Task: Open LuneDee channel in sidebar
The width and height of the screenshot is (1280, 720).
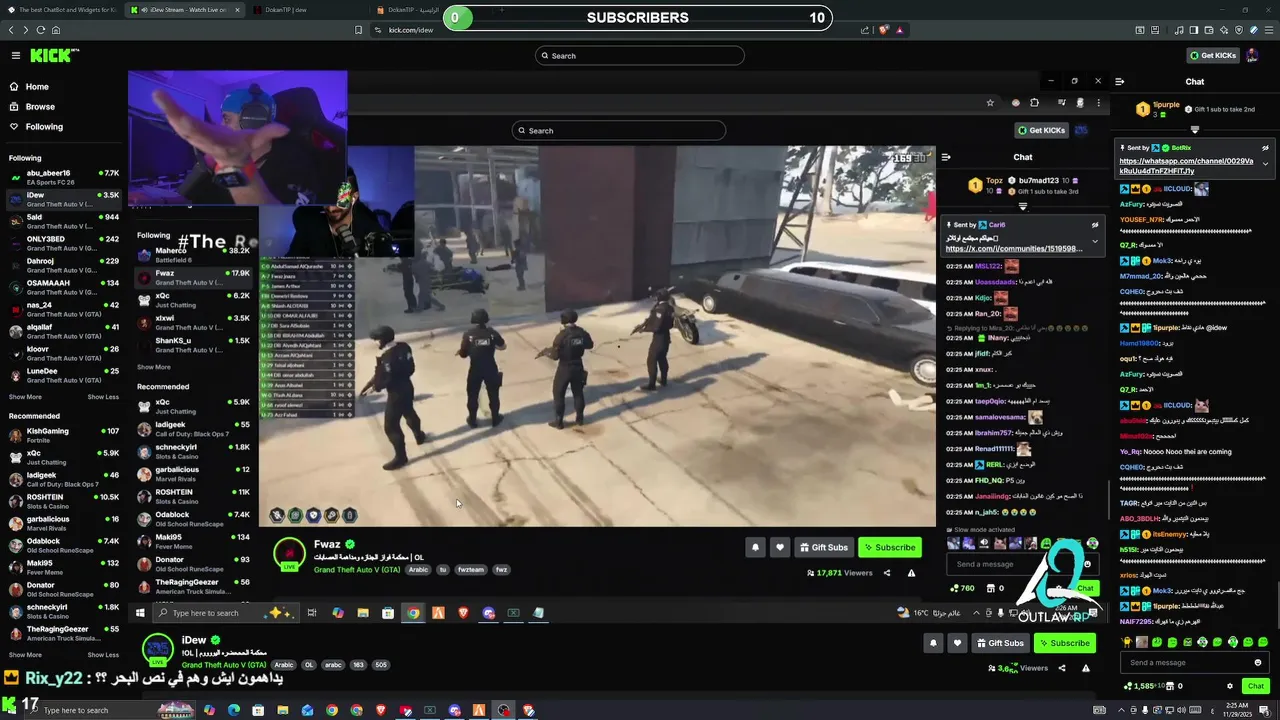Action: pos(62,375)
